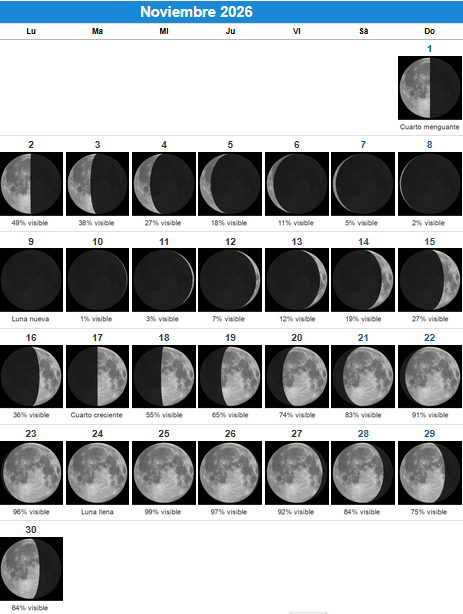Click the '12% visible' label
Viewport: 463px width, 614px height.
point(297,319)
